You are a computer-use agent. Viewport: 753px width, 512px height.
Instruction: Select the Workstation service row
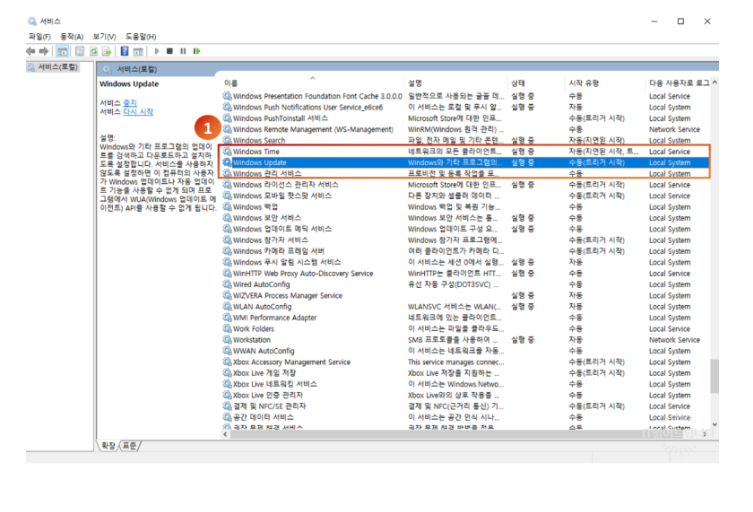465,340
